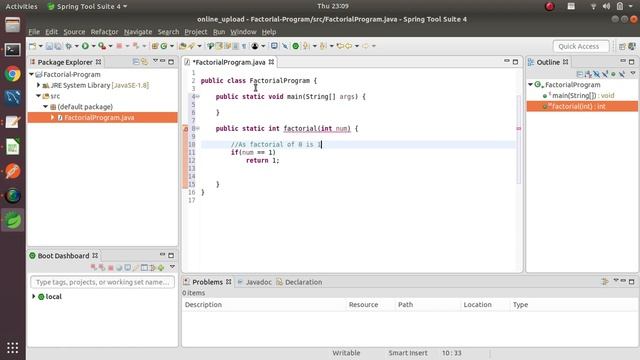The width and height of the screenshot is (640, 360).
Task: Click Collapse All in Package Explorer
Action: tap(136, 62)
